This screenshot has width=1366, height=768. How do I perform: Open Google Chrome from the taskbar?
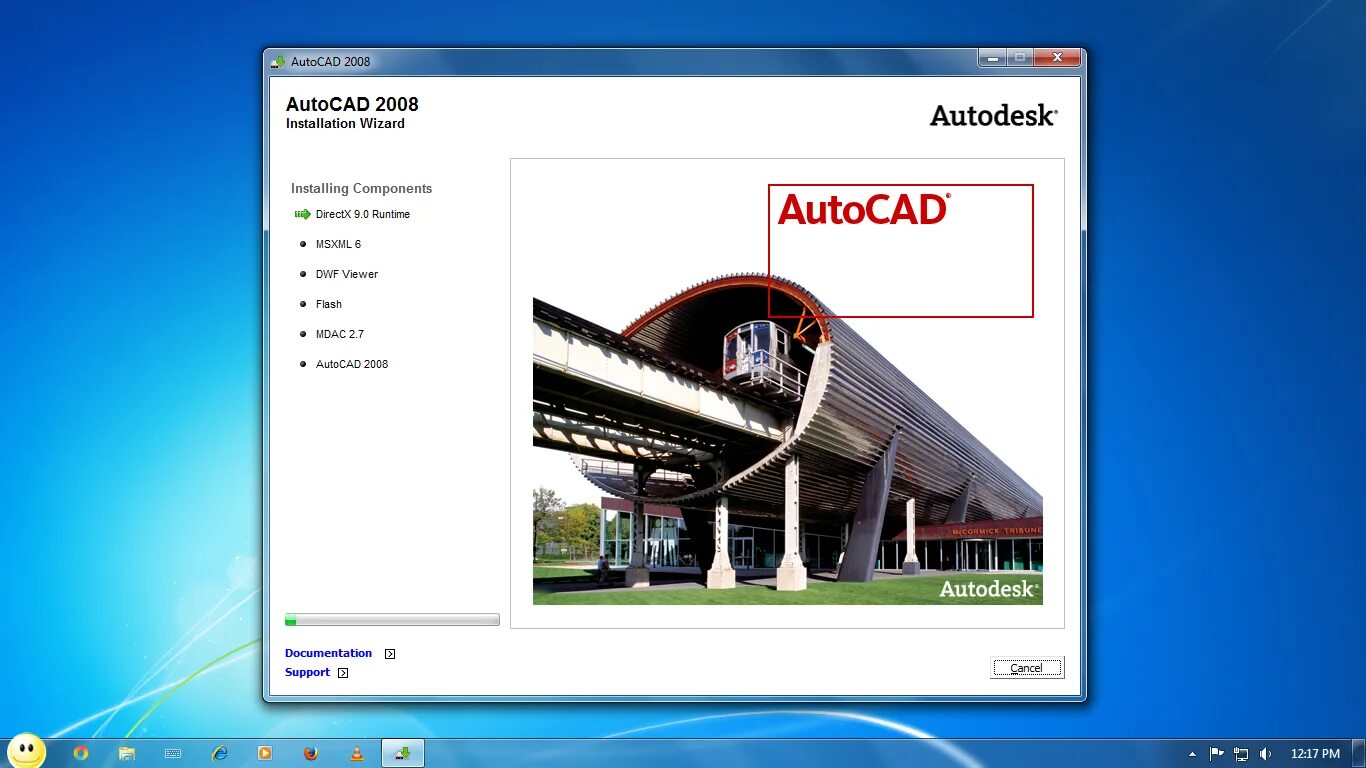point(81,753)
